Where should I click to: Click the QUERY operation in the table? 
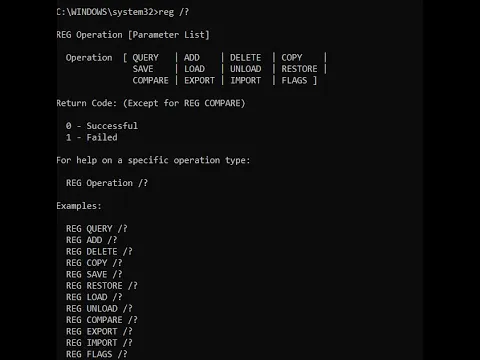coord(146,58)
